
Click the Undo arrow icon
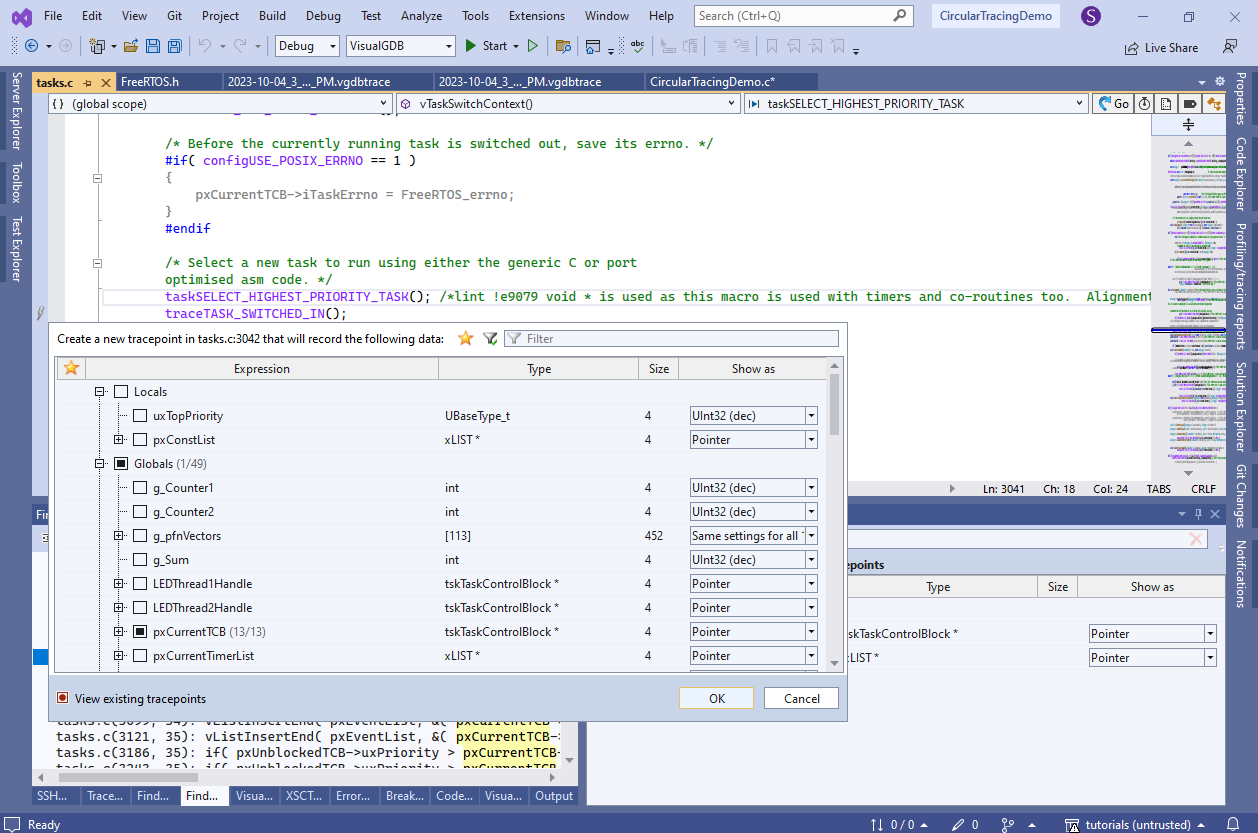(x=204, y=46)
